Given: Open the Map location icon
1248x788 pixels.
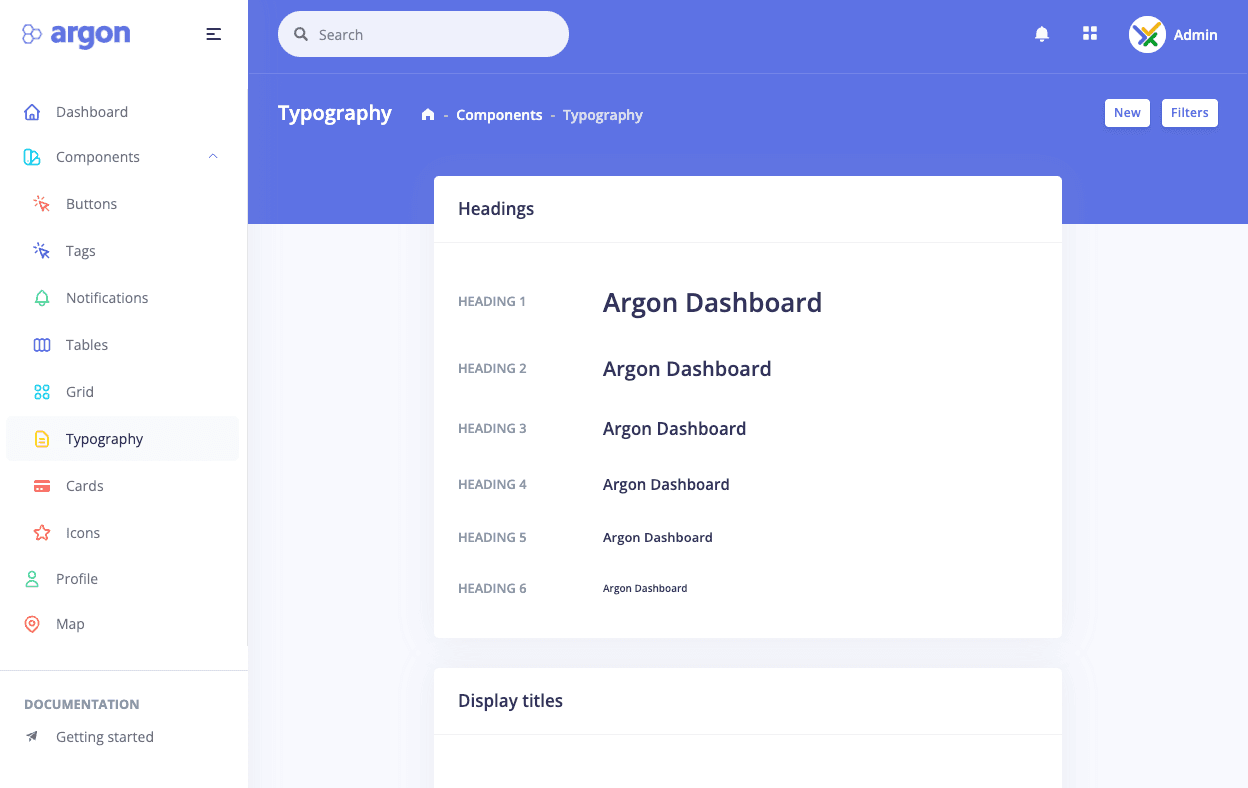Looking at the screenshot, I should [x=34, y=623].
